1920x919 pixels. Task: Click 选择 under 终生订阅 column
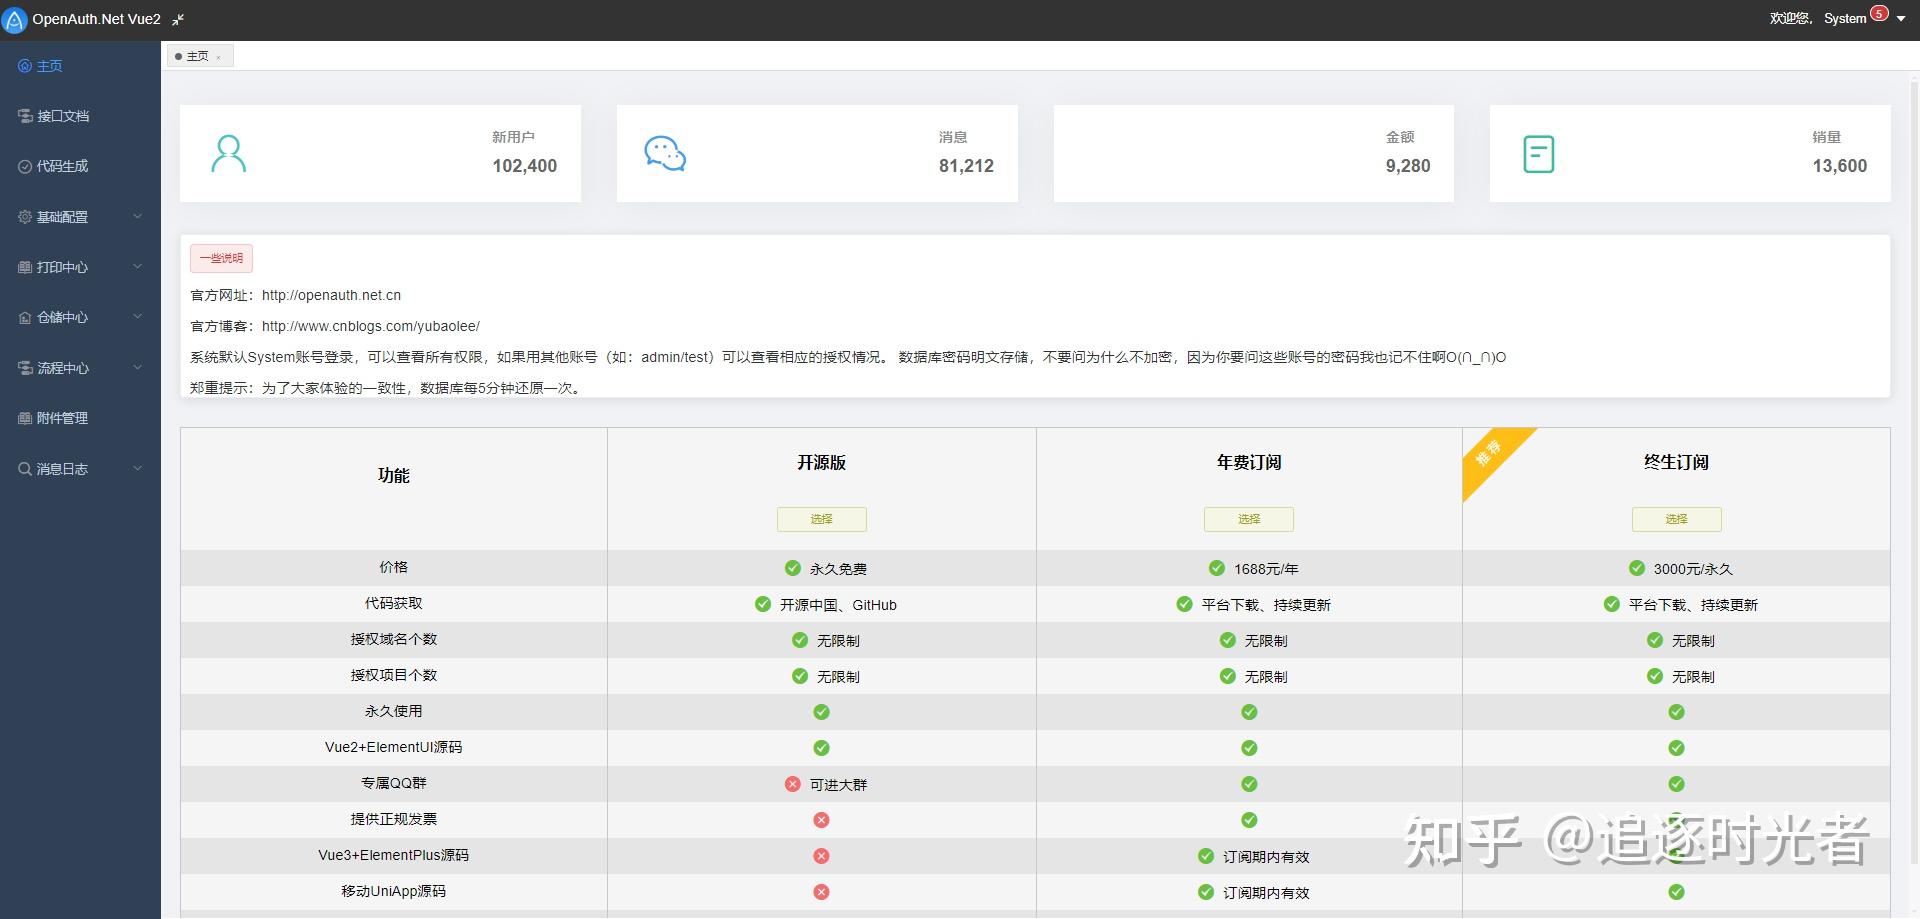[x=1676, y=519]
